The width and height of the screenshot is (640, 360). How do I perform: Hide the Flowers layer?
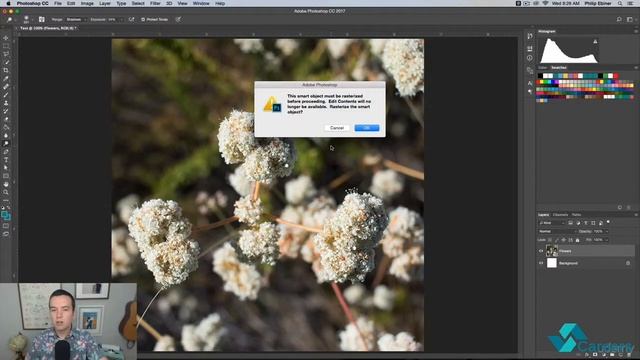(541, 251)
